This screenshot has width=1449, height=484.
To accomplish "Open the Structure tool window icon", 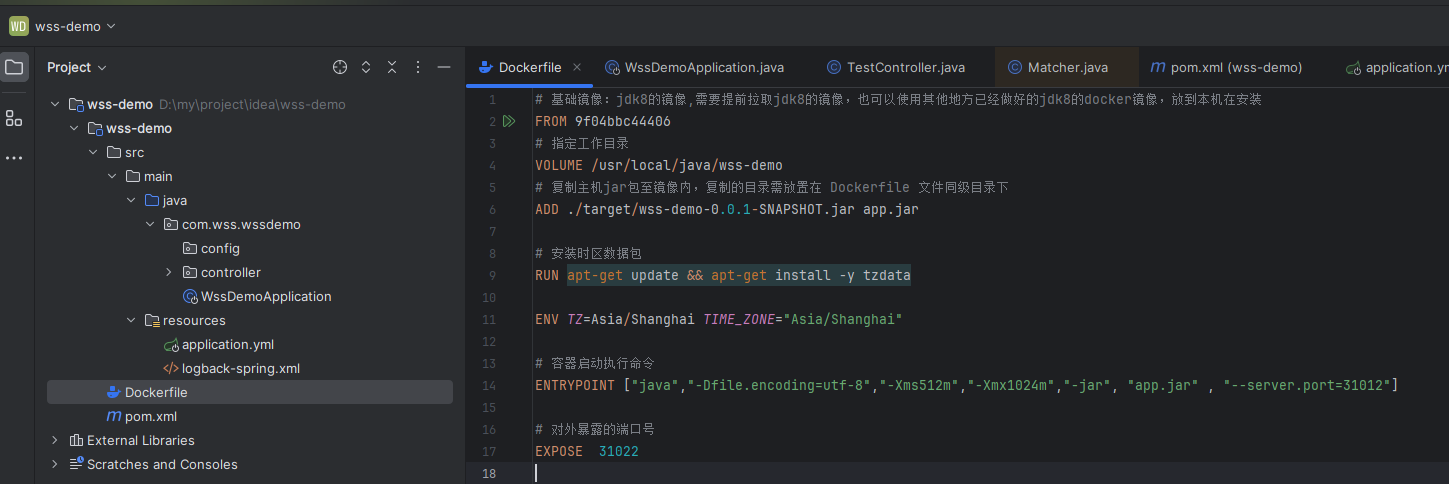I will tap(14, 118).
